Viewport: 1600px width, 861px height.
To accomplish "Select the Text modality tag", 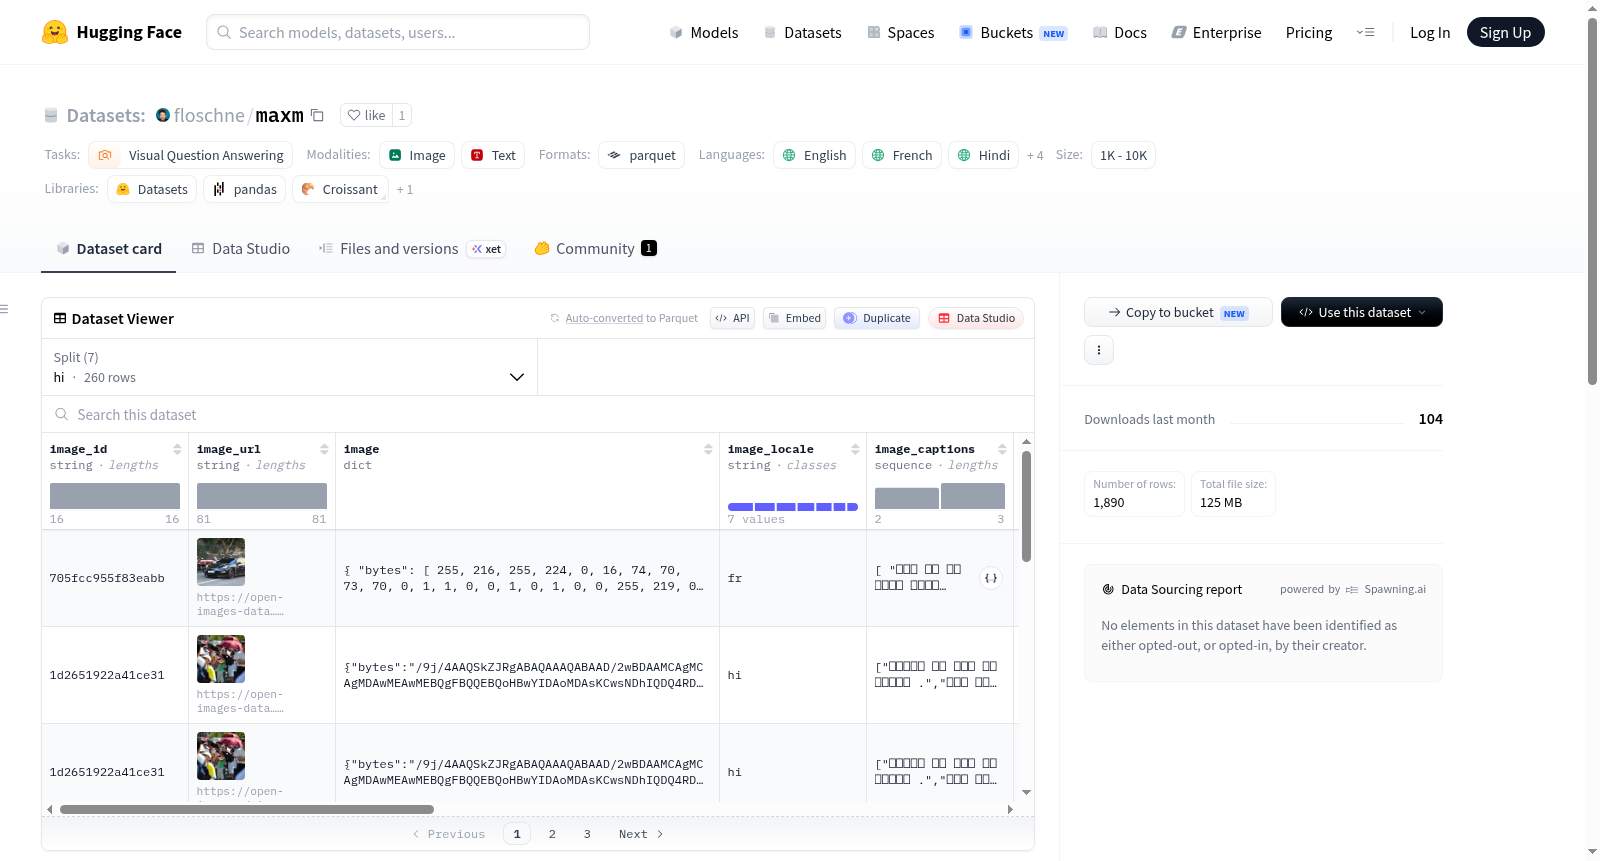I will click(x=493, y=155).
